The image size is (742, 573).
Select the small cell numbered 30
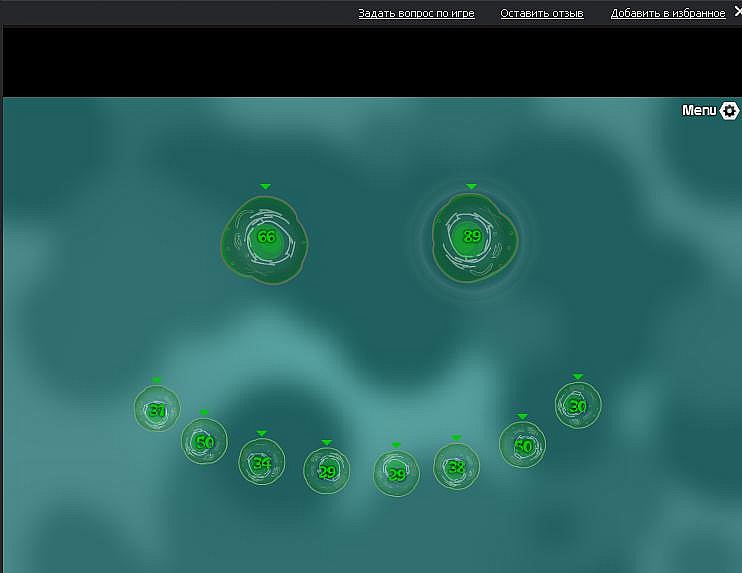[x=578, y=405]
